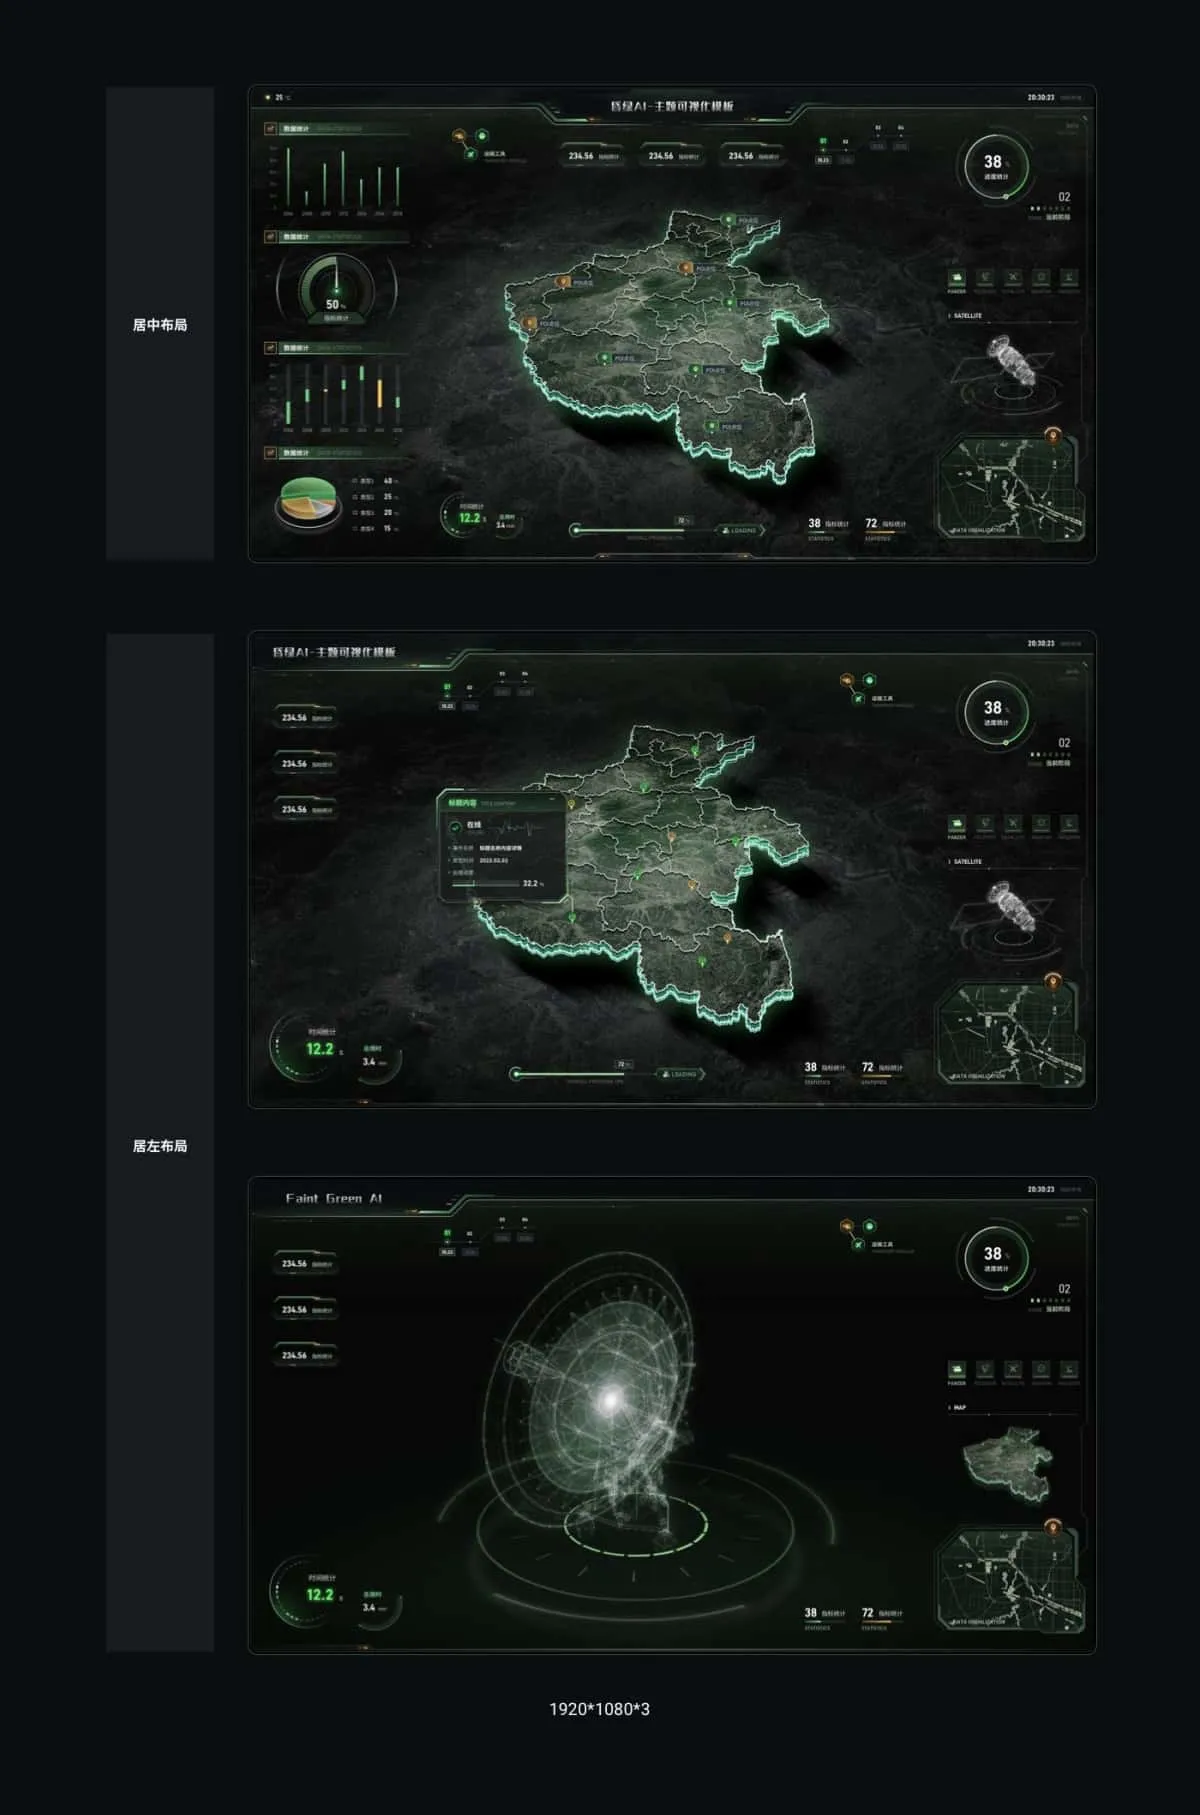
Task: Click the orange hexagon icon in the 居中布局 dashboard
Action: tap(459, 136)
